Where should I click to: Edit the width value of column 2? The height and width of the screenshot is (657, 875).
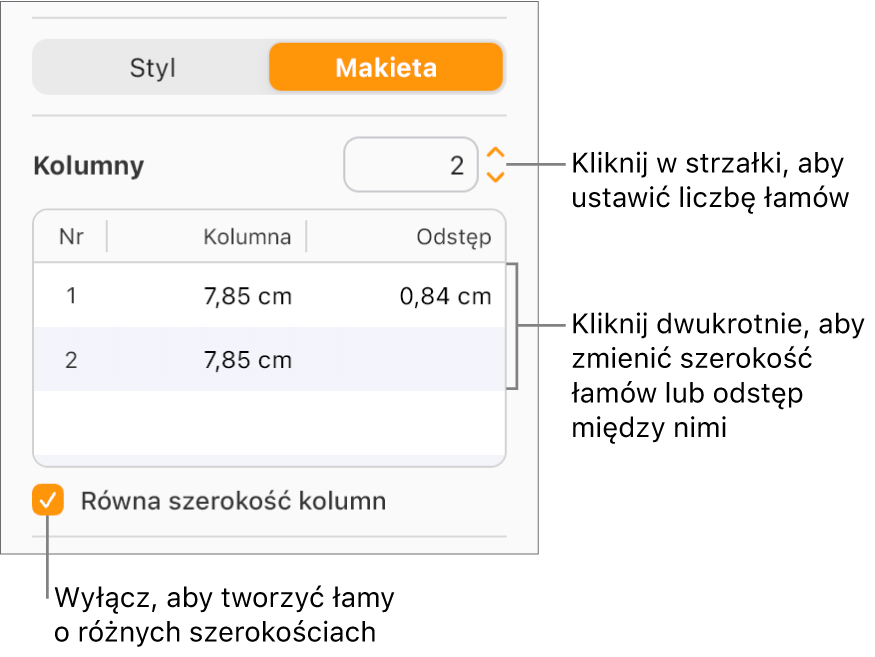(x=247, y=359)
